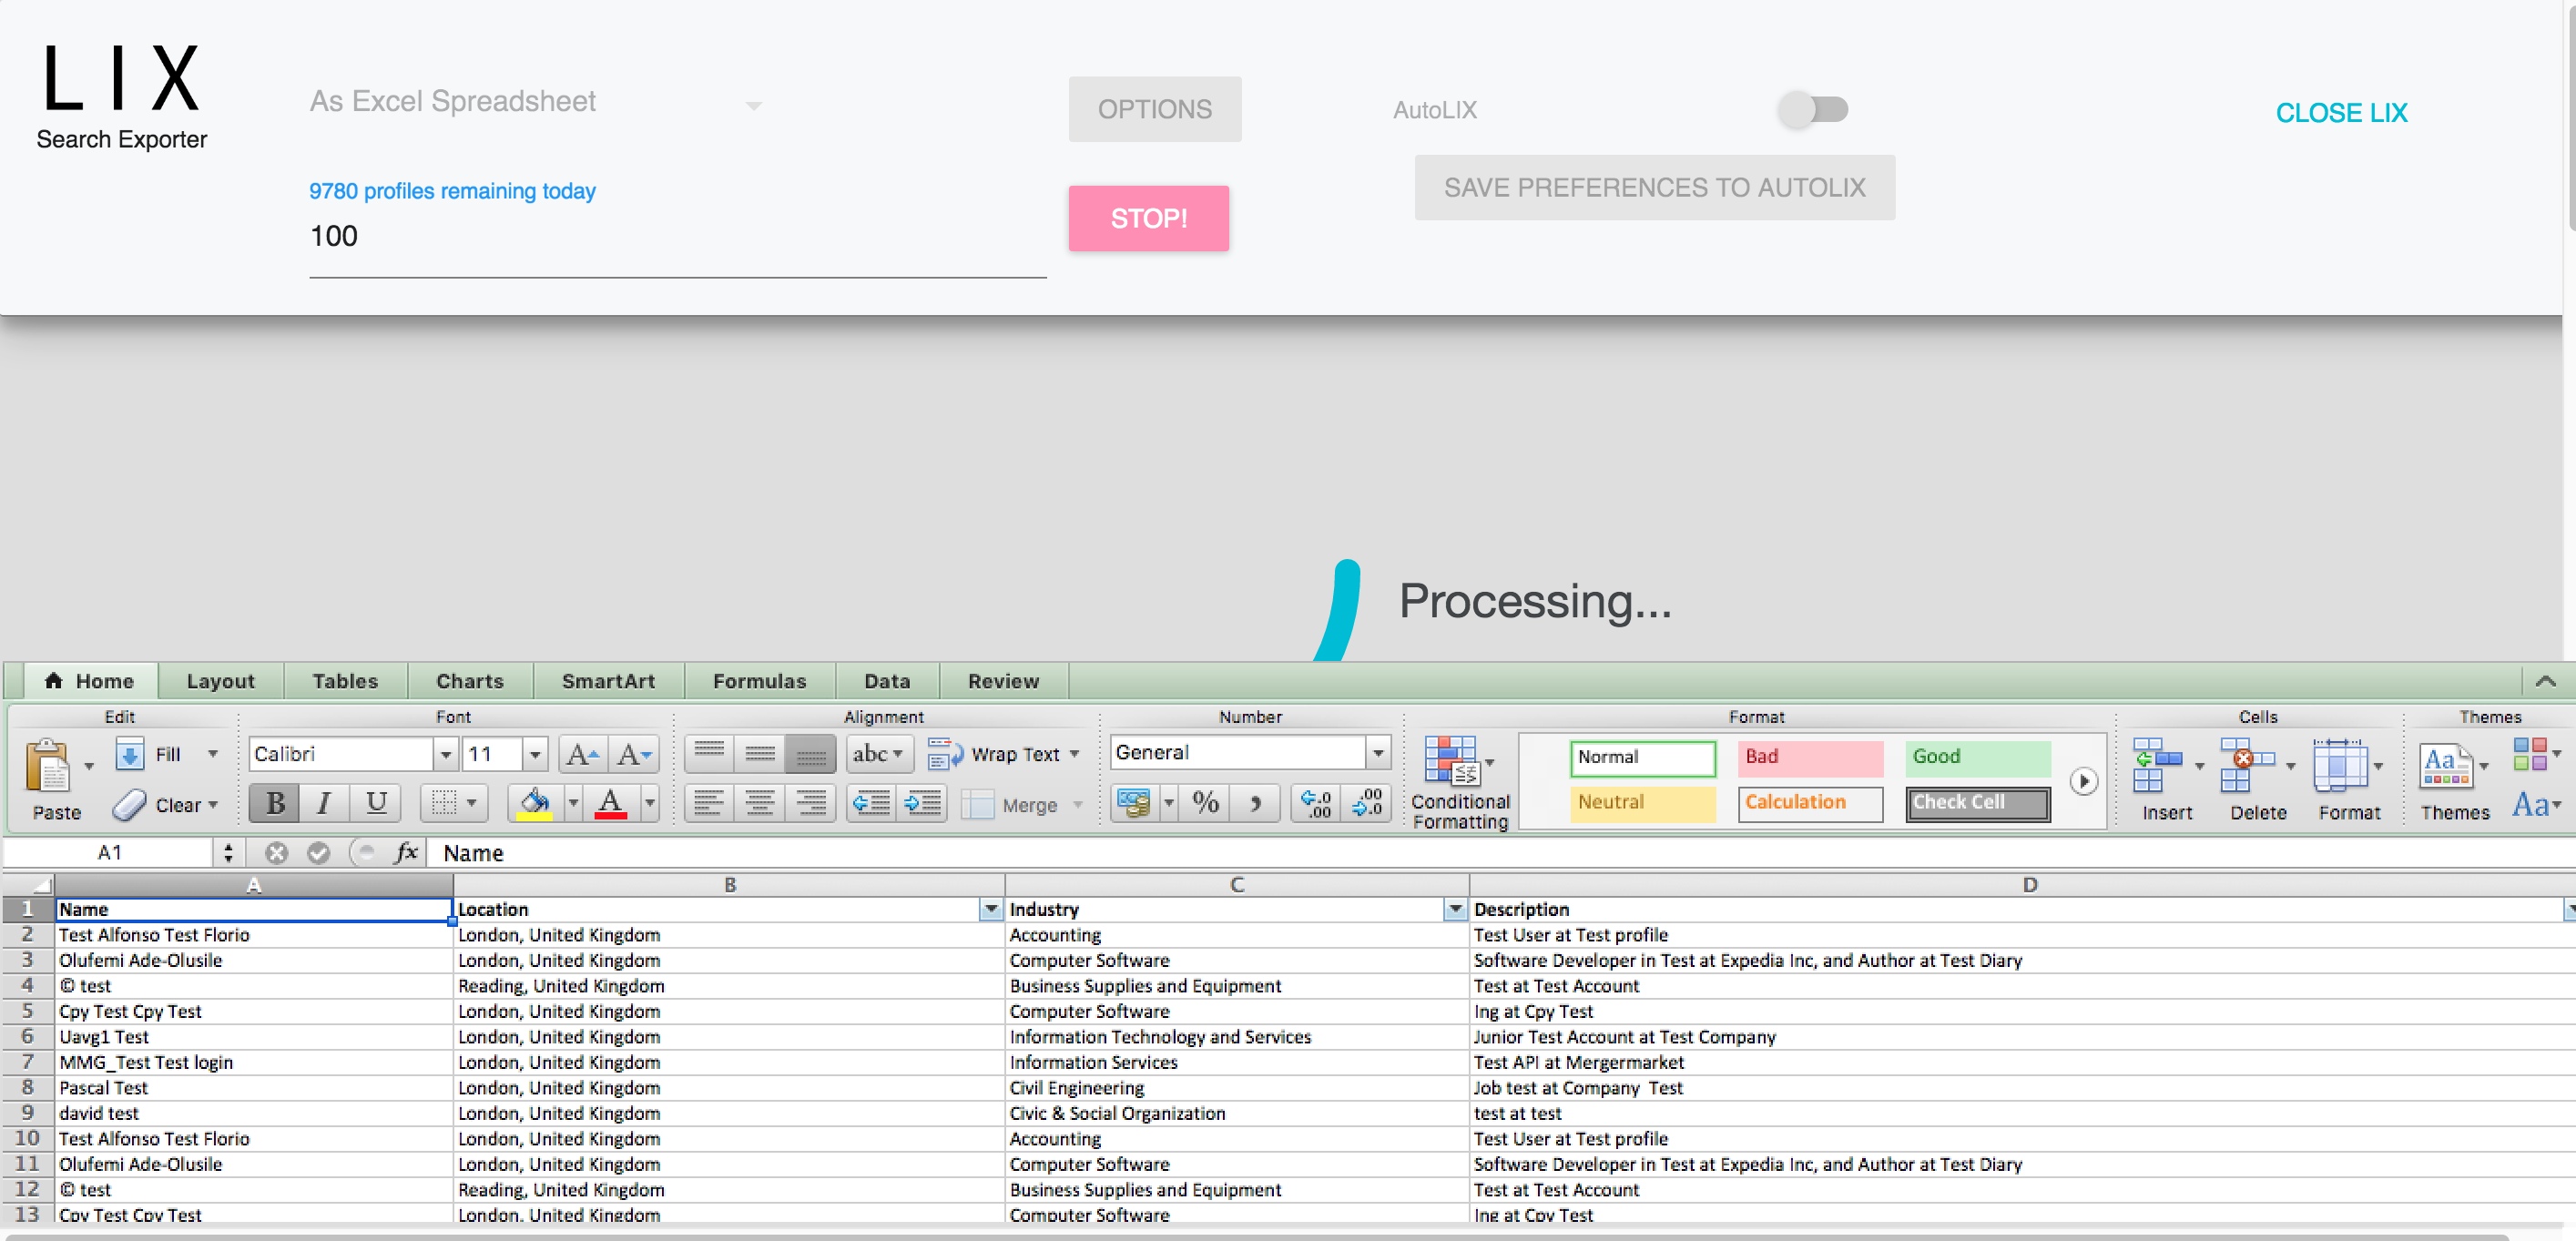Toggle Bold formatting button
The height and width of the screenshot is (1241, 2576).
pos(275,803)
